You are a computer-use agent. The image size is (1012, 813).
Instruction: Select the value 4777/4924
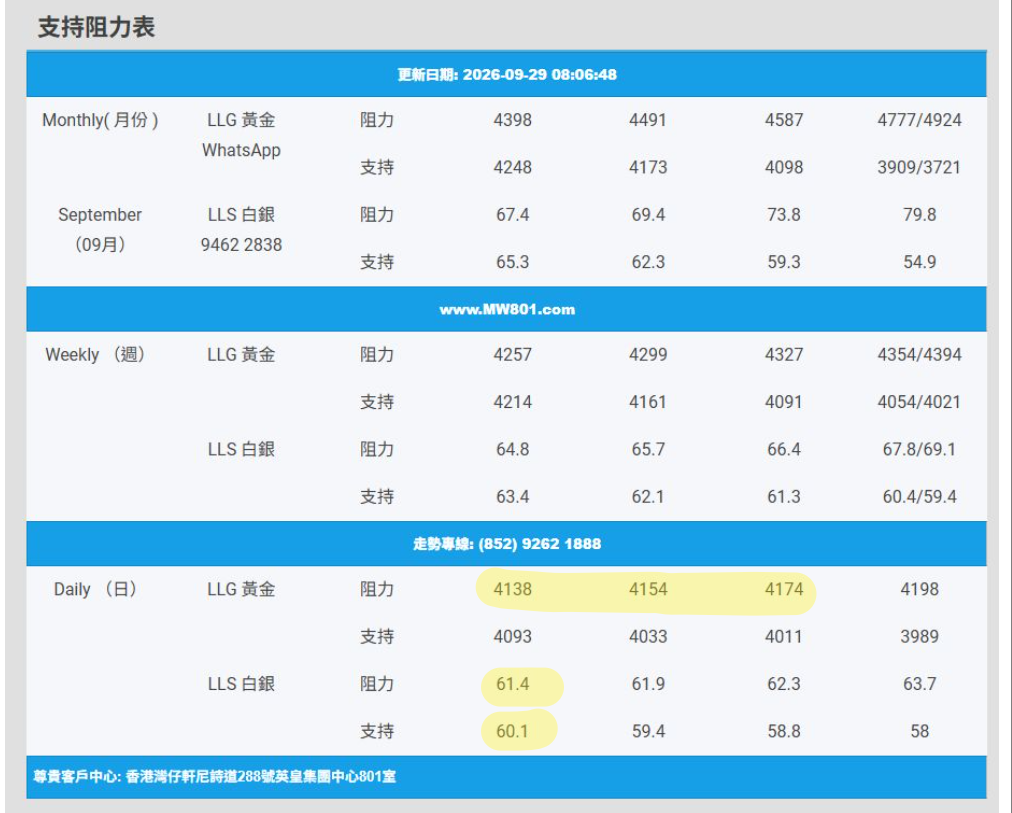[x=919, y=120]
